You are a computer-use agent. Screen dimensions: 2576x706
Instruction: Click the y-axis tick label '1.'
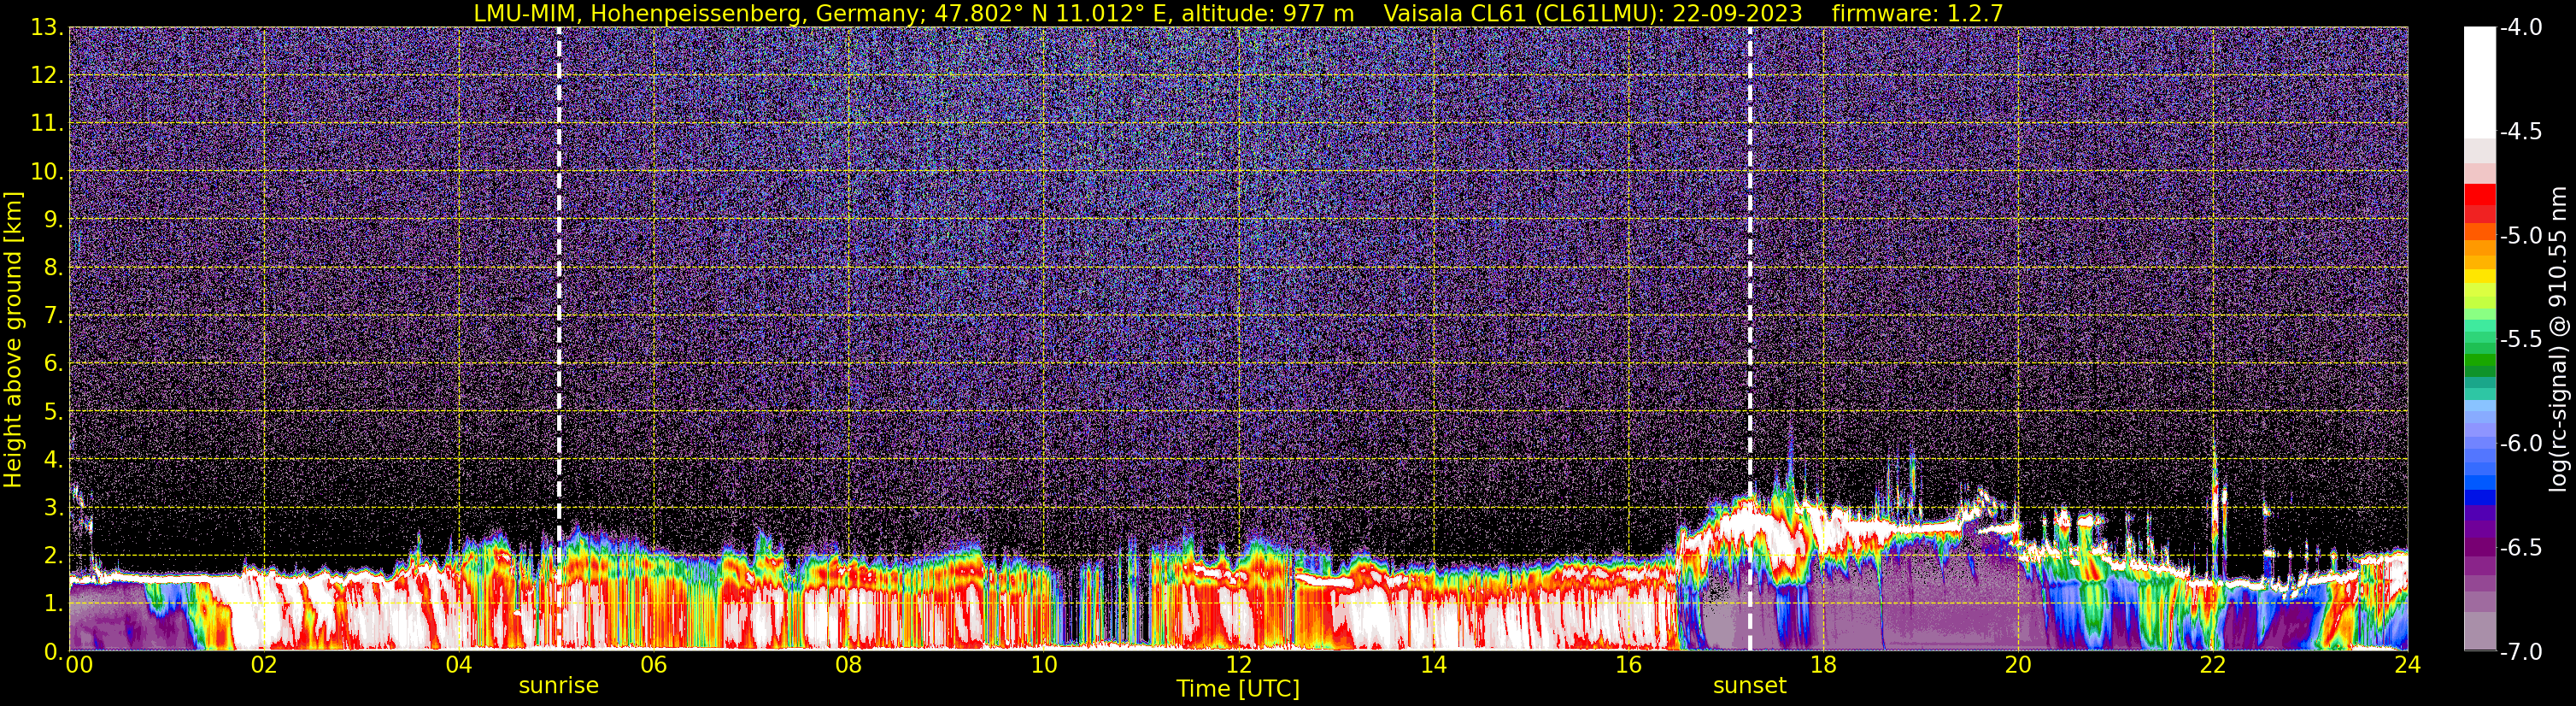pos(53,604)
